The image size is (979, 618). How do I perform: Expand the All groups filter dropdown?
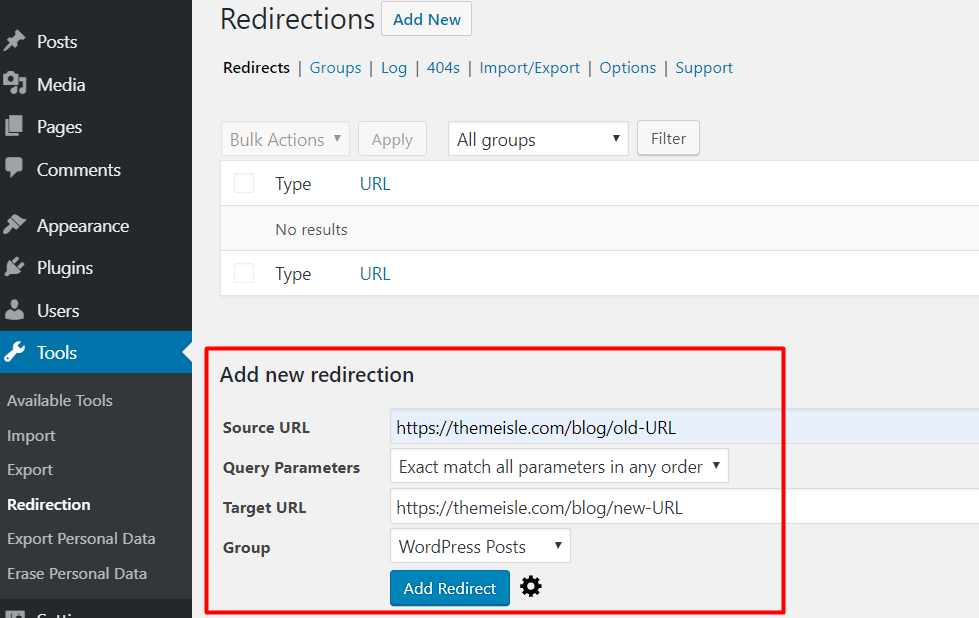point(537,138)
